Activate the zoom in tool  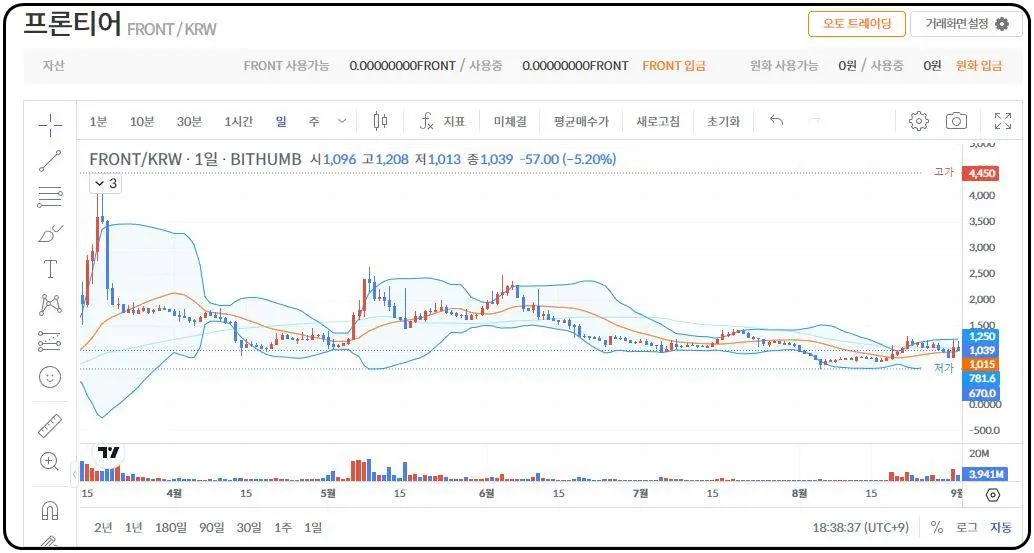point(50,461)
